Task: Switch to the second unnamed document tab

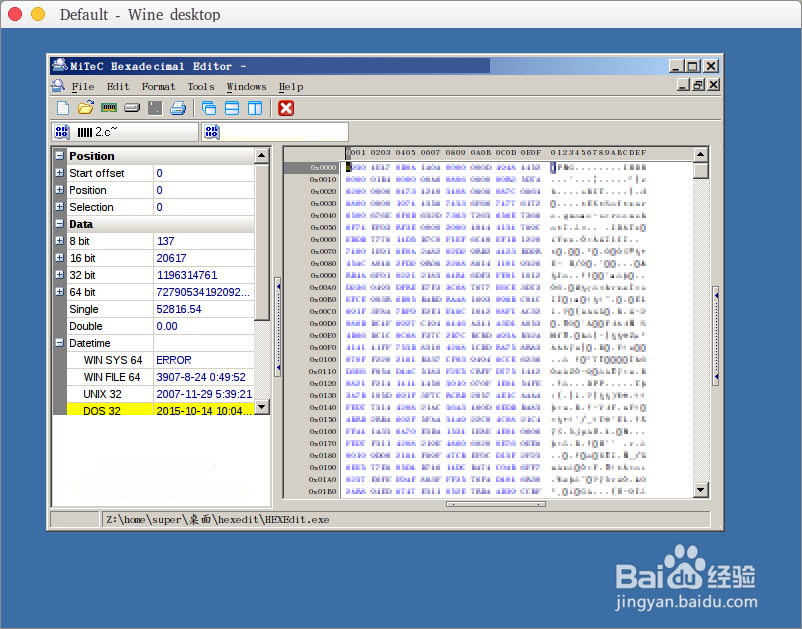Action: 275,132
